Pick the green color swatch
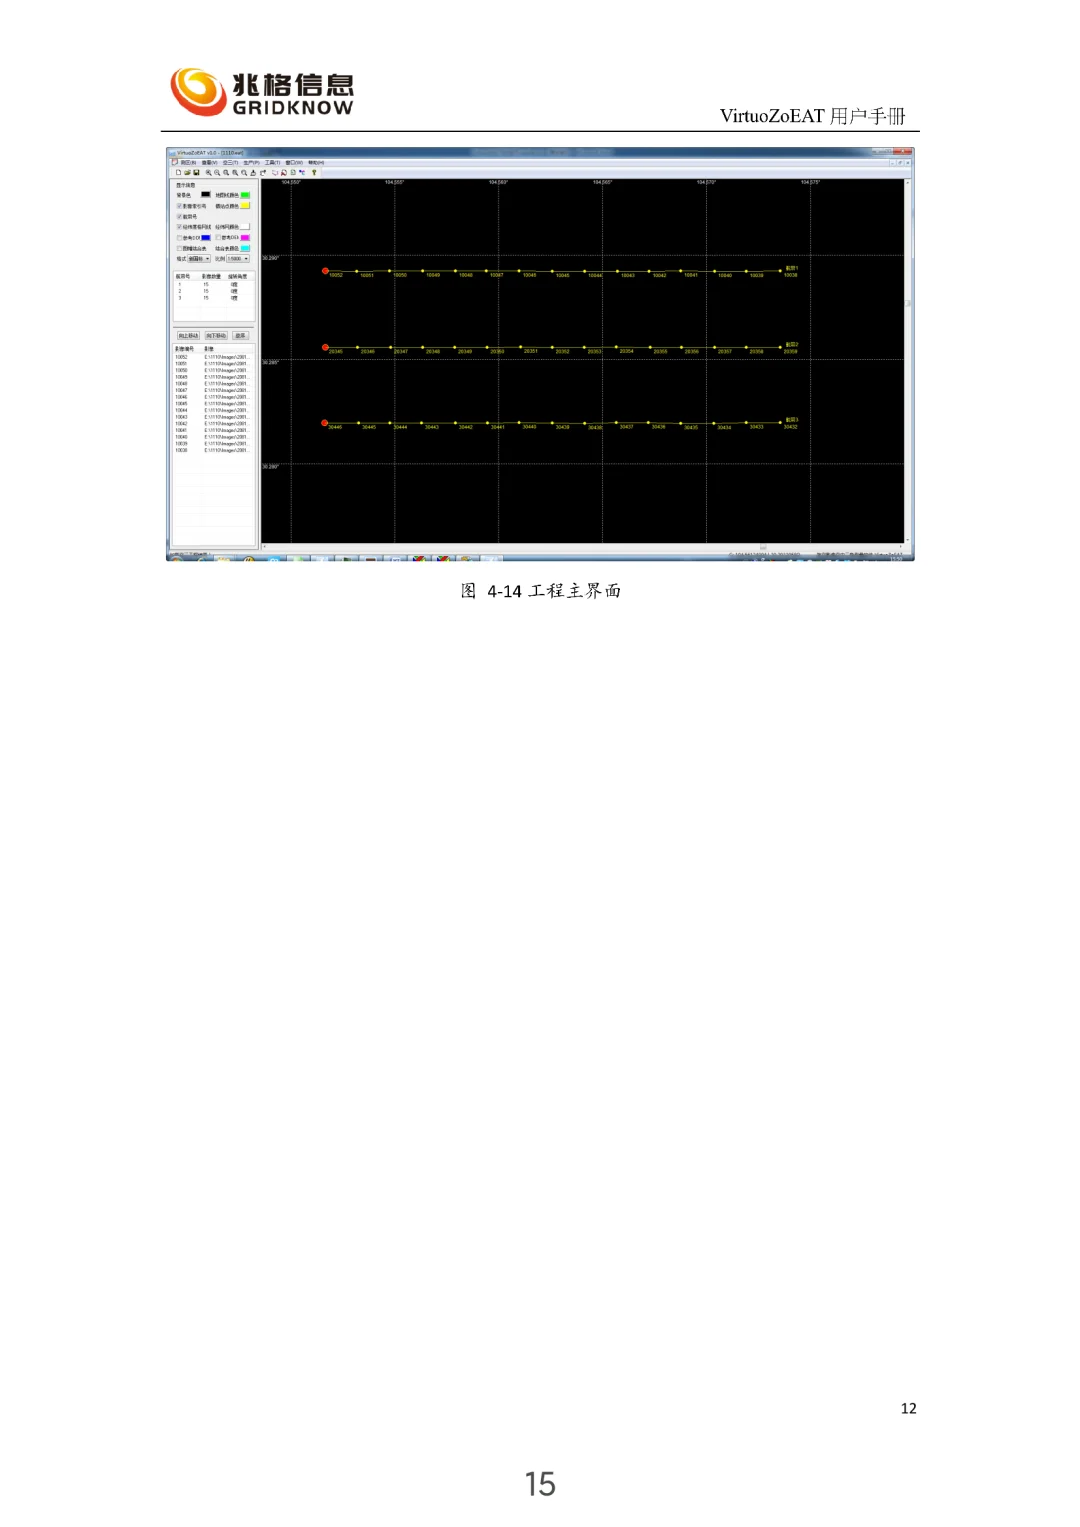1080x1527 pixels. [245, 195]
